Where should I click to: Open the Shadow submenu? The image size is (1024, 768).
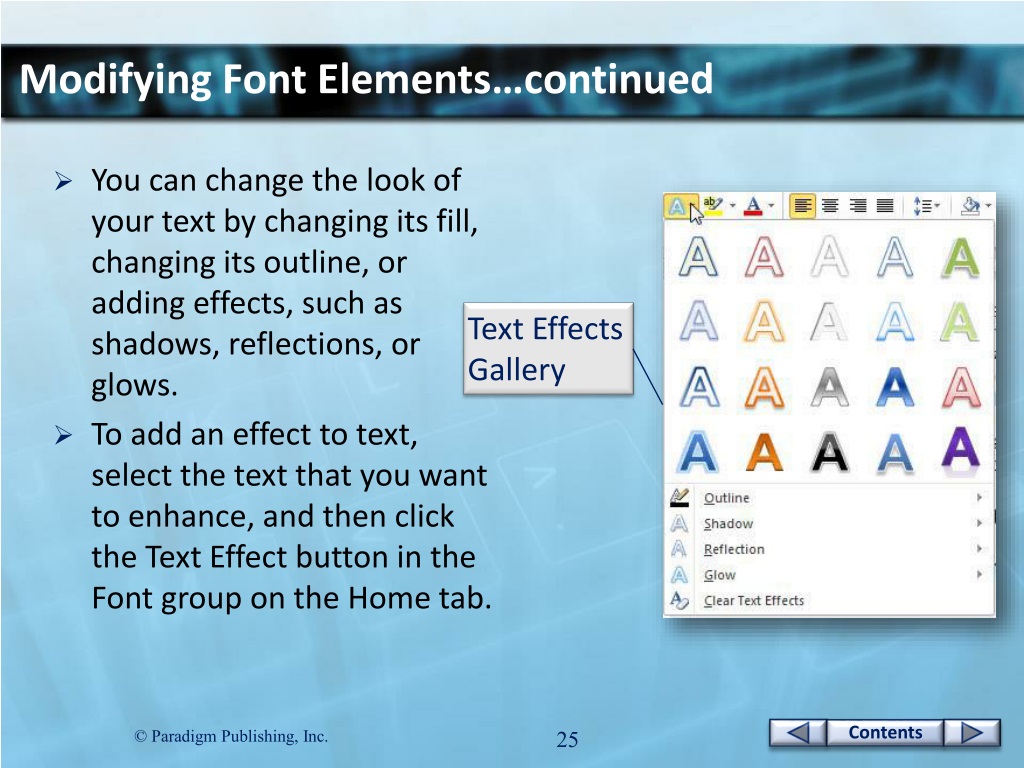point(829,524)
